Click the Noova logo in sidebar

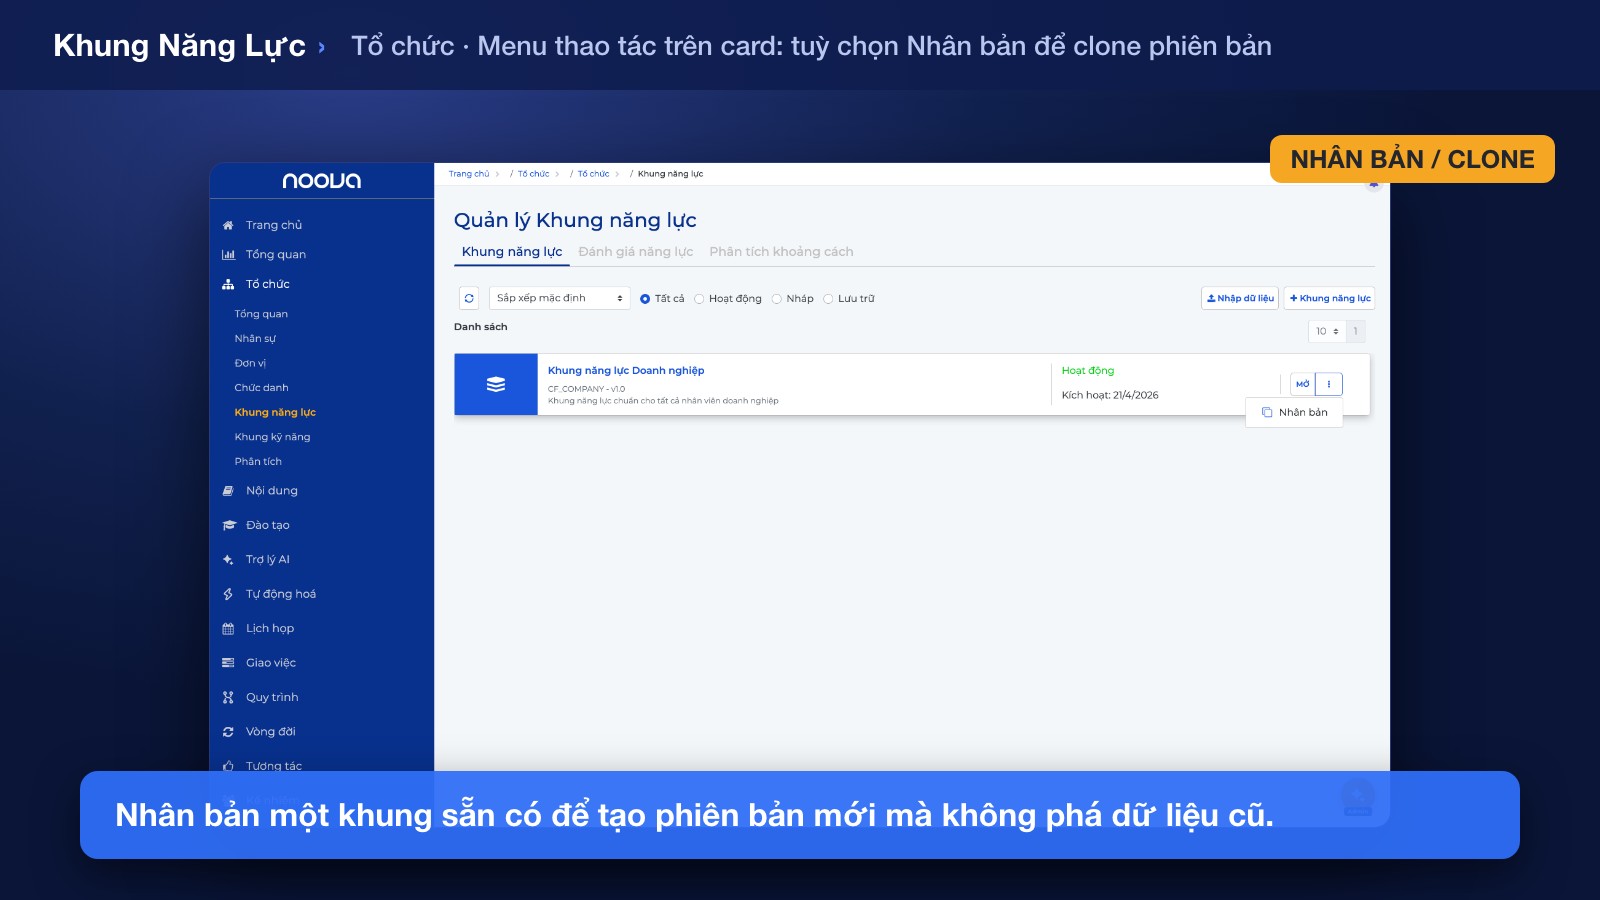[x=321, y=181]
